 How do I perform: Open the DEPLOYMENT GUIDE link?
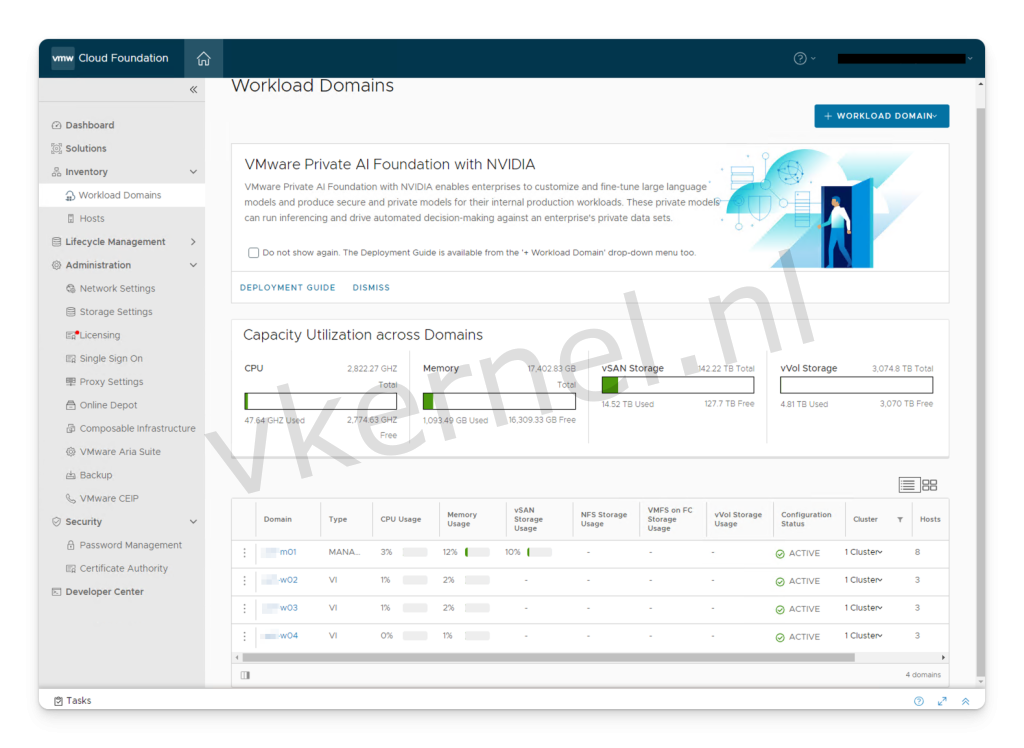click(287, 287)
